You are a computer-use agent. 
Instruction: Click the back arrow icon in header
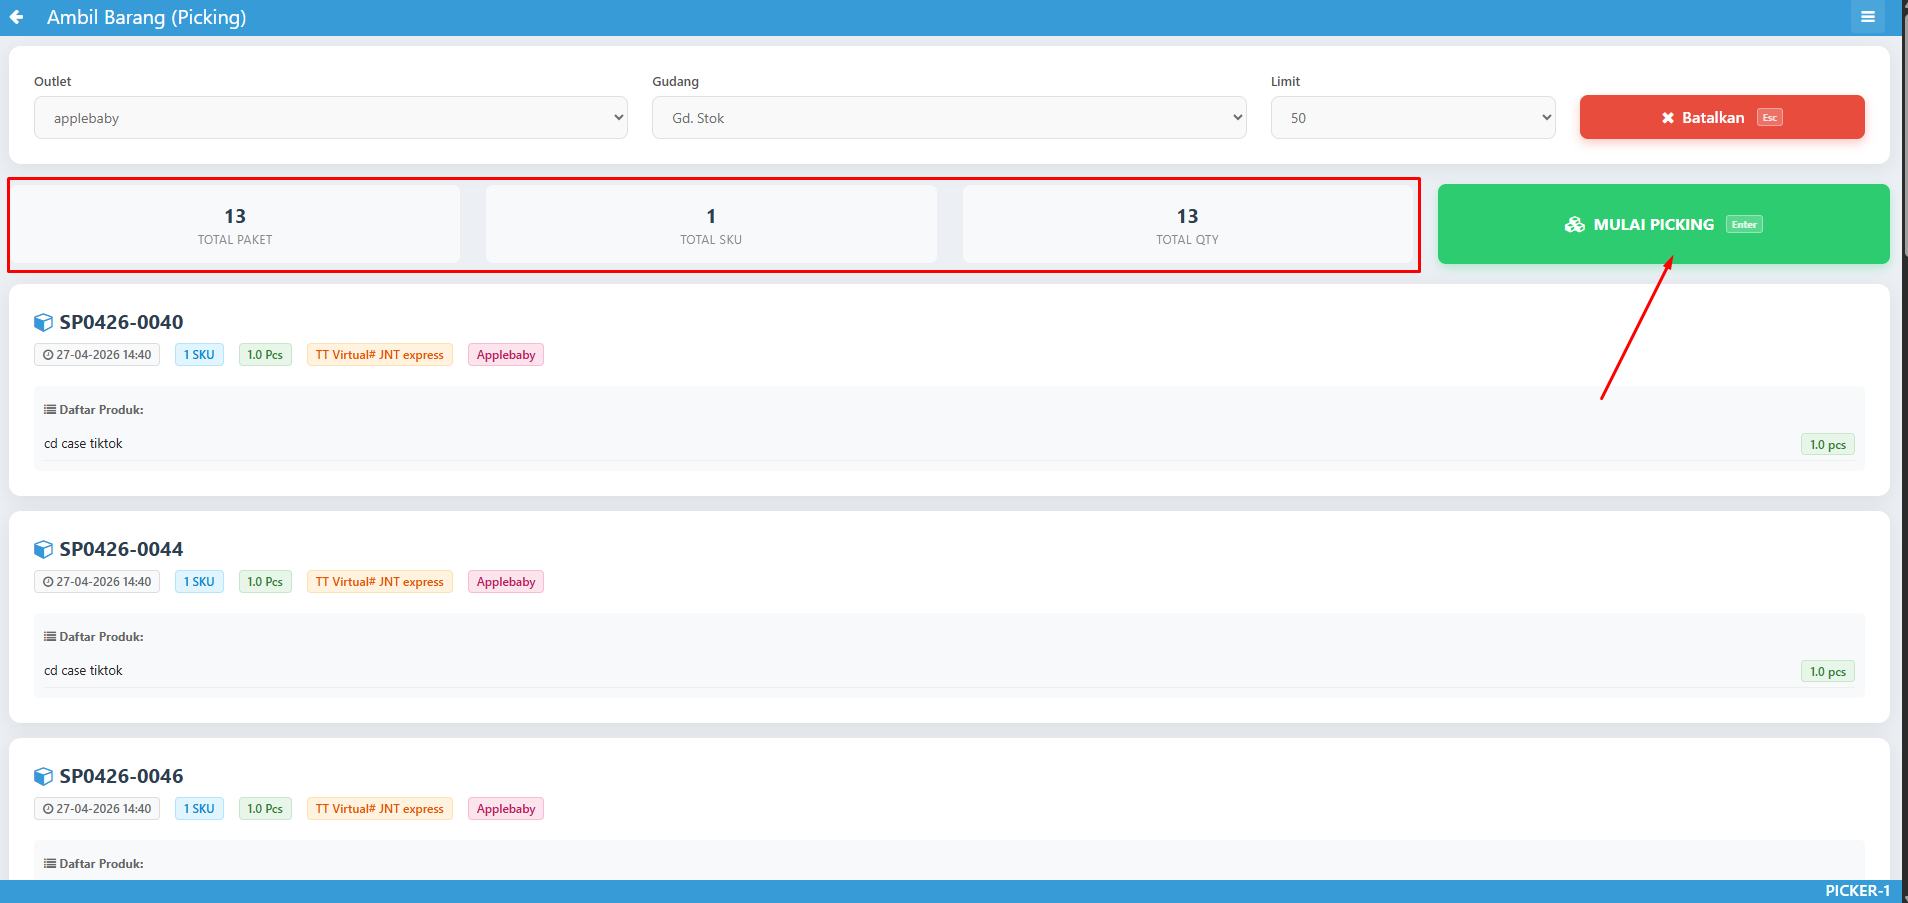click(16, 17)
